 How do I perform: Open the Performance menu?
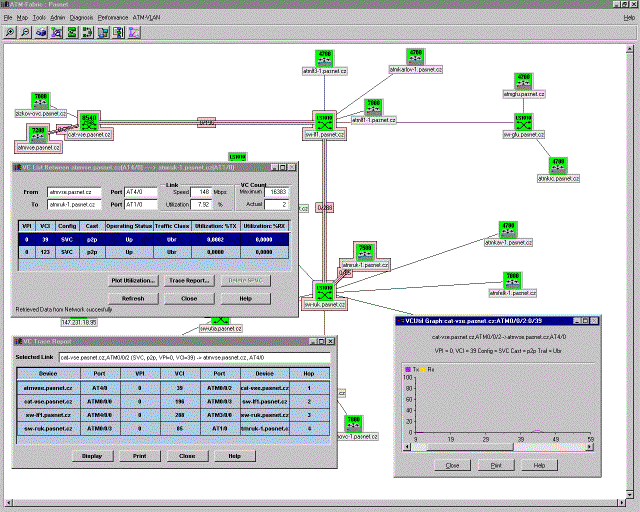(113, 18)
